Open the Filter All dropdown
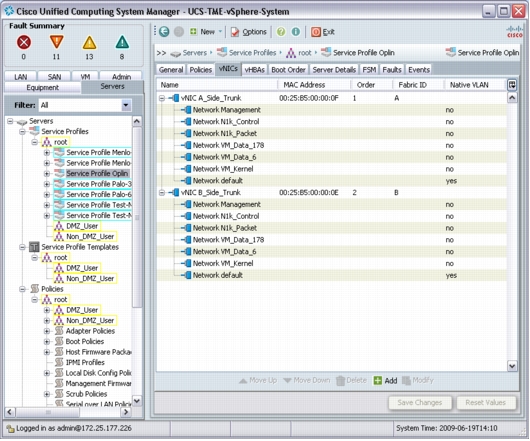 (126, 105)
